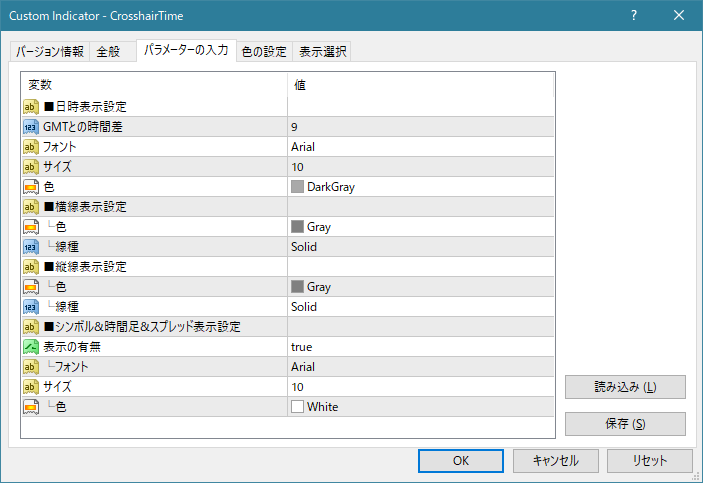Click the boolean icon beside 表示の有無
Viewport: 703px width, 483px height.
coord(31,347)
